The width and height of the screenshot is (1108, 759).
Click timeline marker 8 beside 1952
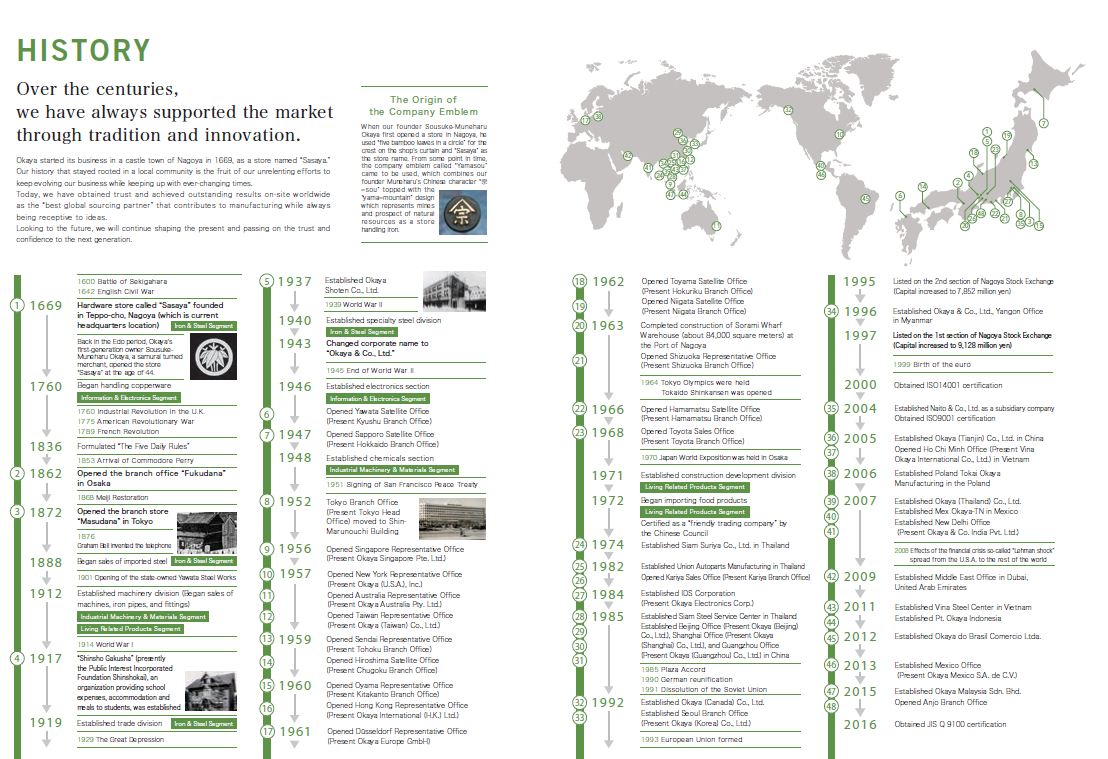[266, 501]
